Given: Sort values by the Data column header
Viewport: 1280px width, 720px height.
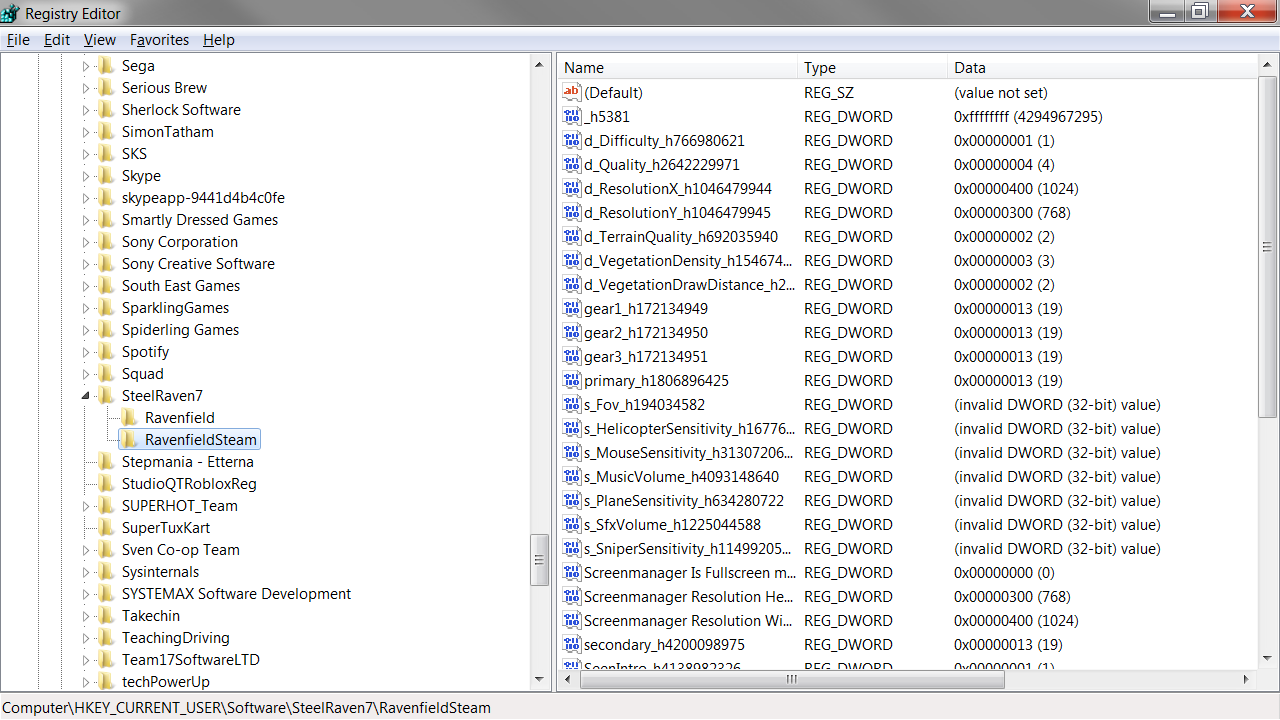Looking at the screenshot, I should point(1102,68).
